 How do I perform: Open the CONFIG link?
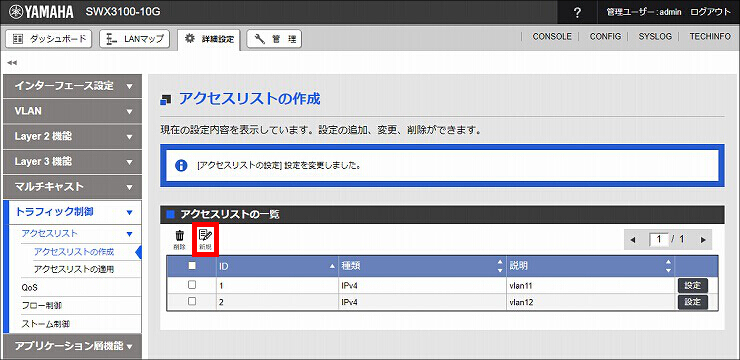coord(605,36)
